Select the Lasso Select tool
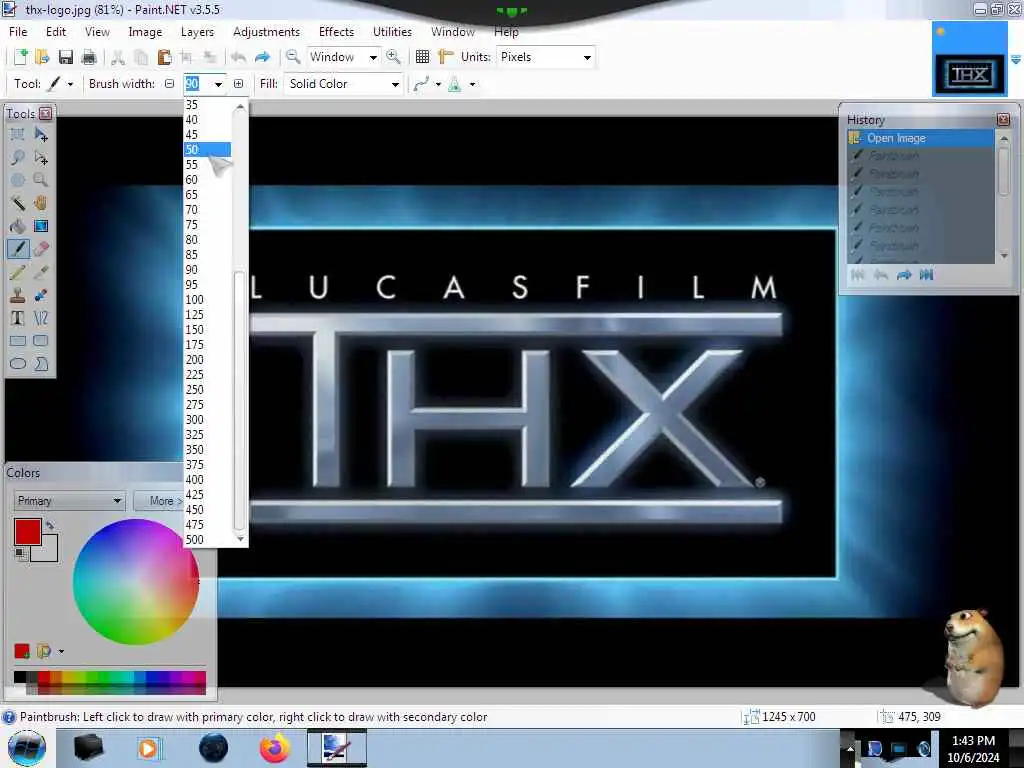The width and height of the screenshot is (1024, 768). point(18,157)
